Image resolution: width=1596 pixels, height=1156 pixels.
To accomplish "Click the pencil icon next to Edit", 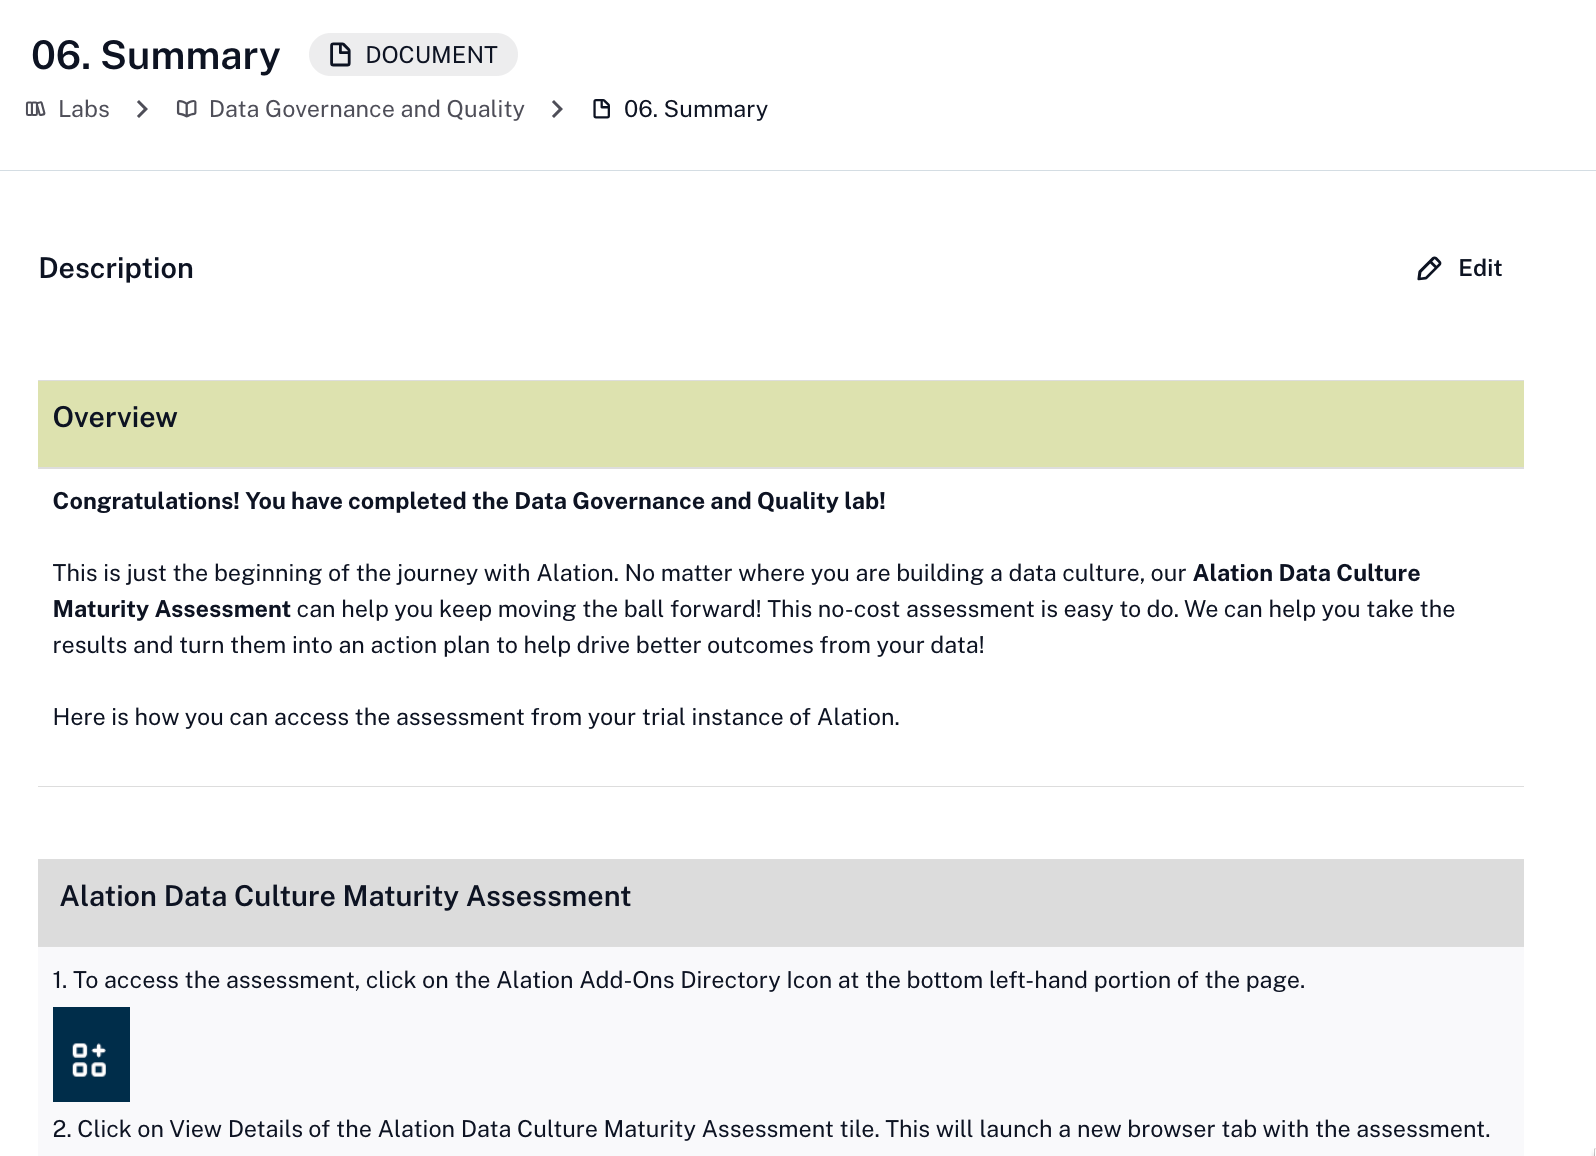I will (1429, 268).
